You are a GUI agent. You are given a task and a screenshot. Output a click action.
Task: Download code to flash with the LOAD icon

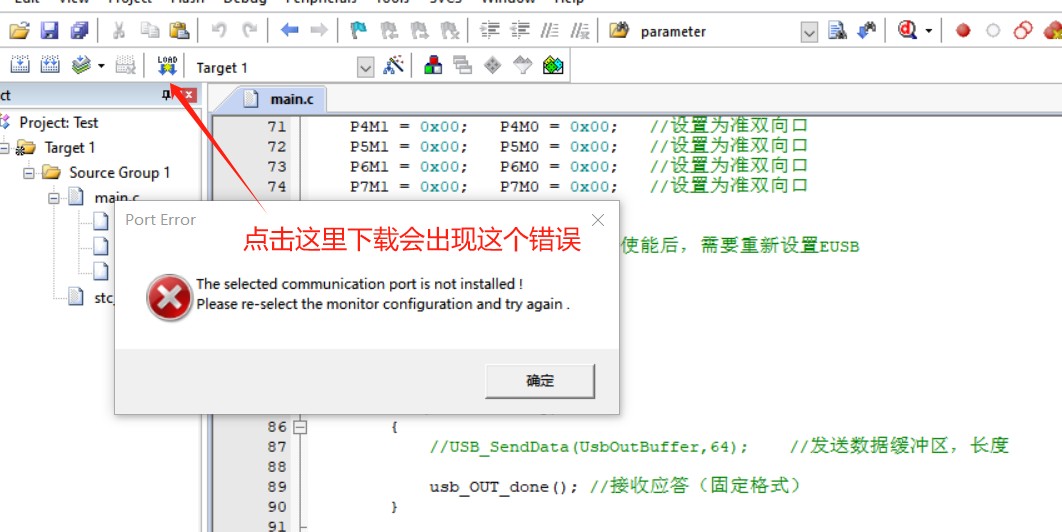[167, 66]
